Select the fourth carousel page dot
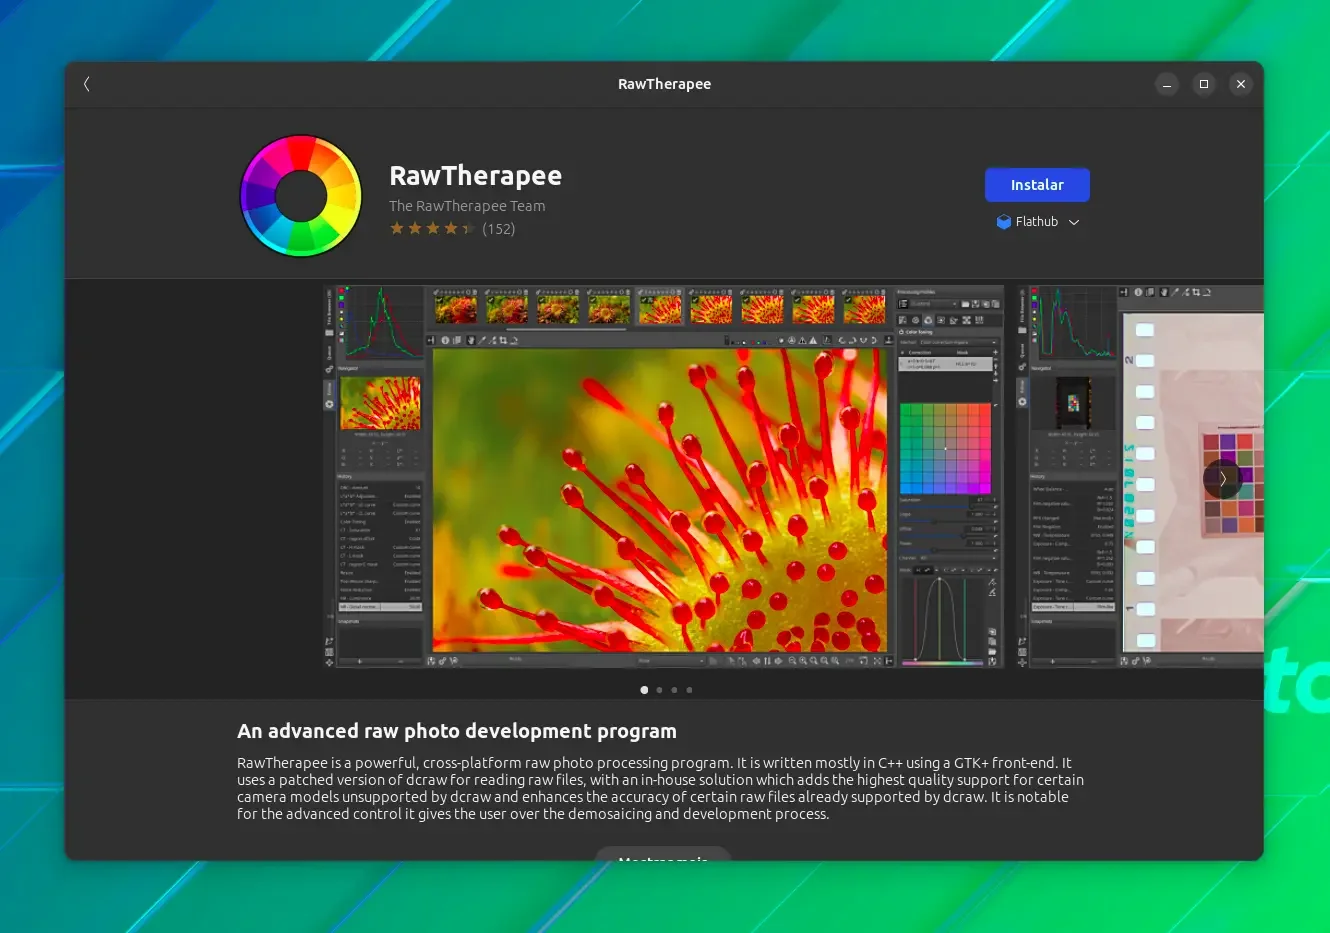 [x=689, y=690]
